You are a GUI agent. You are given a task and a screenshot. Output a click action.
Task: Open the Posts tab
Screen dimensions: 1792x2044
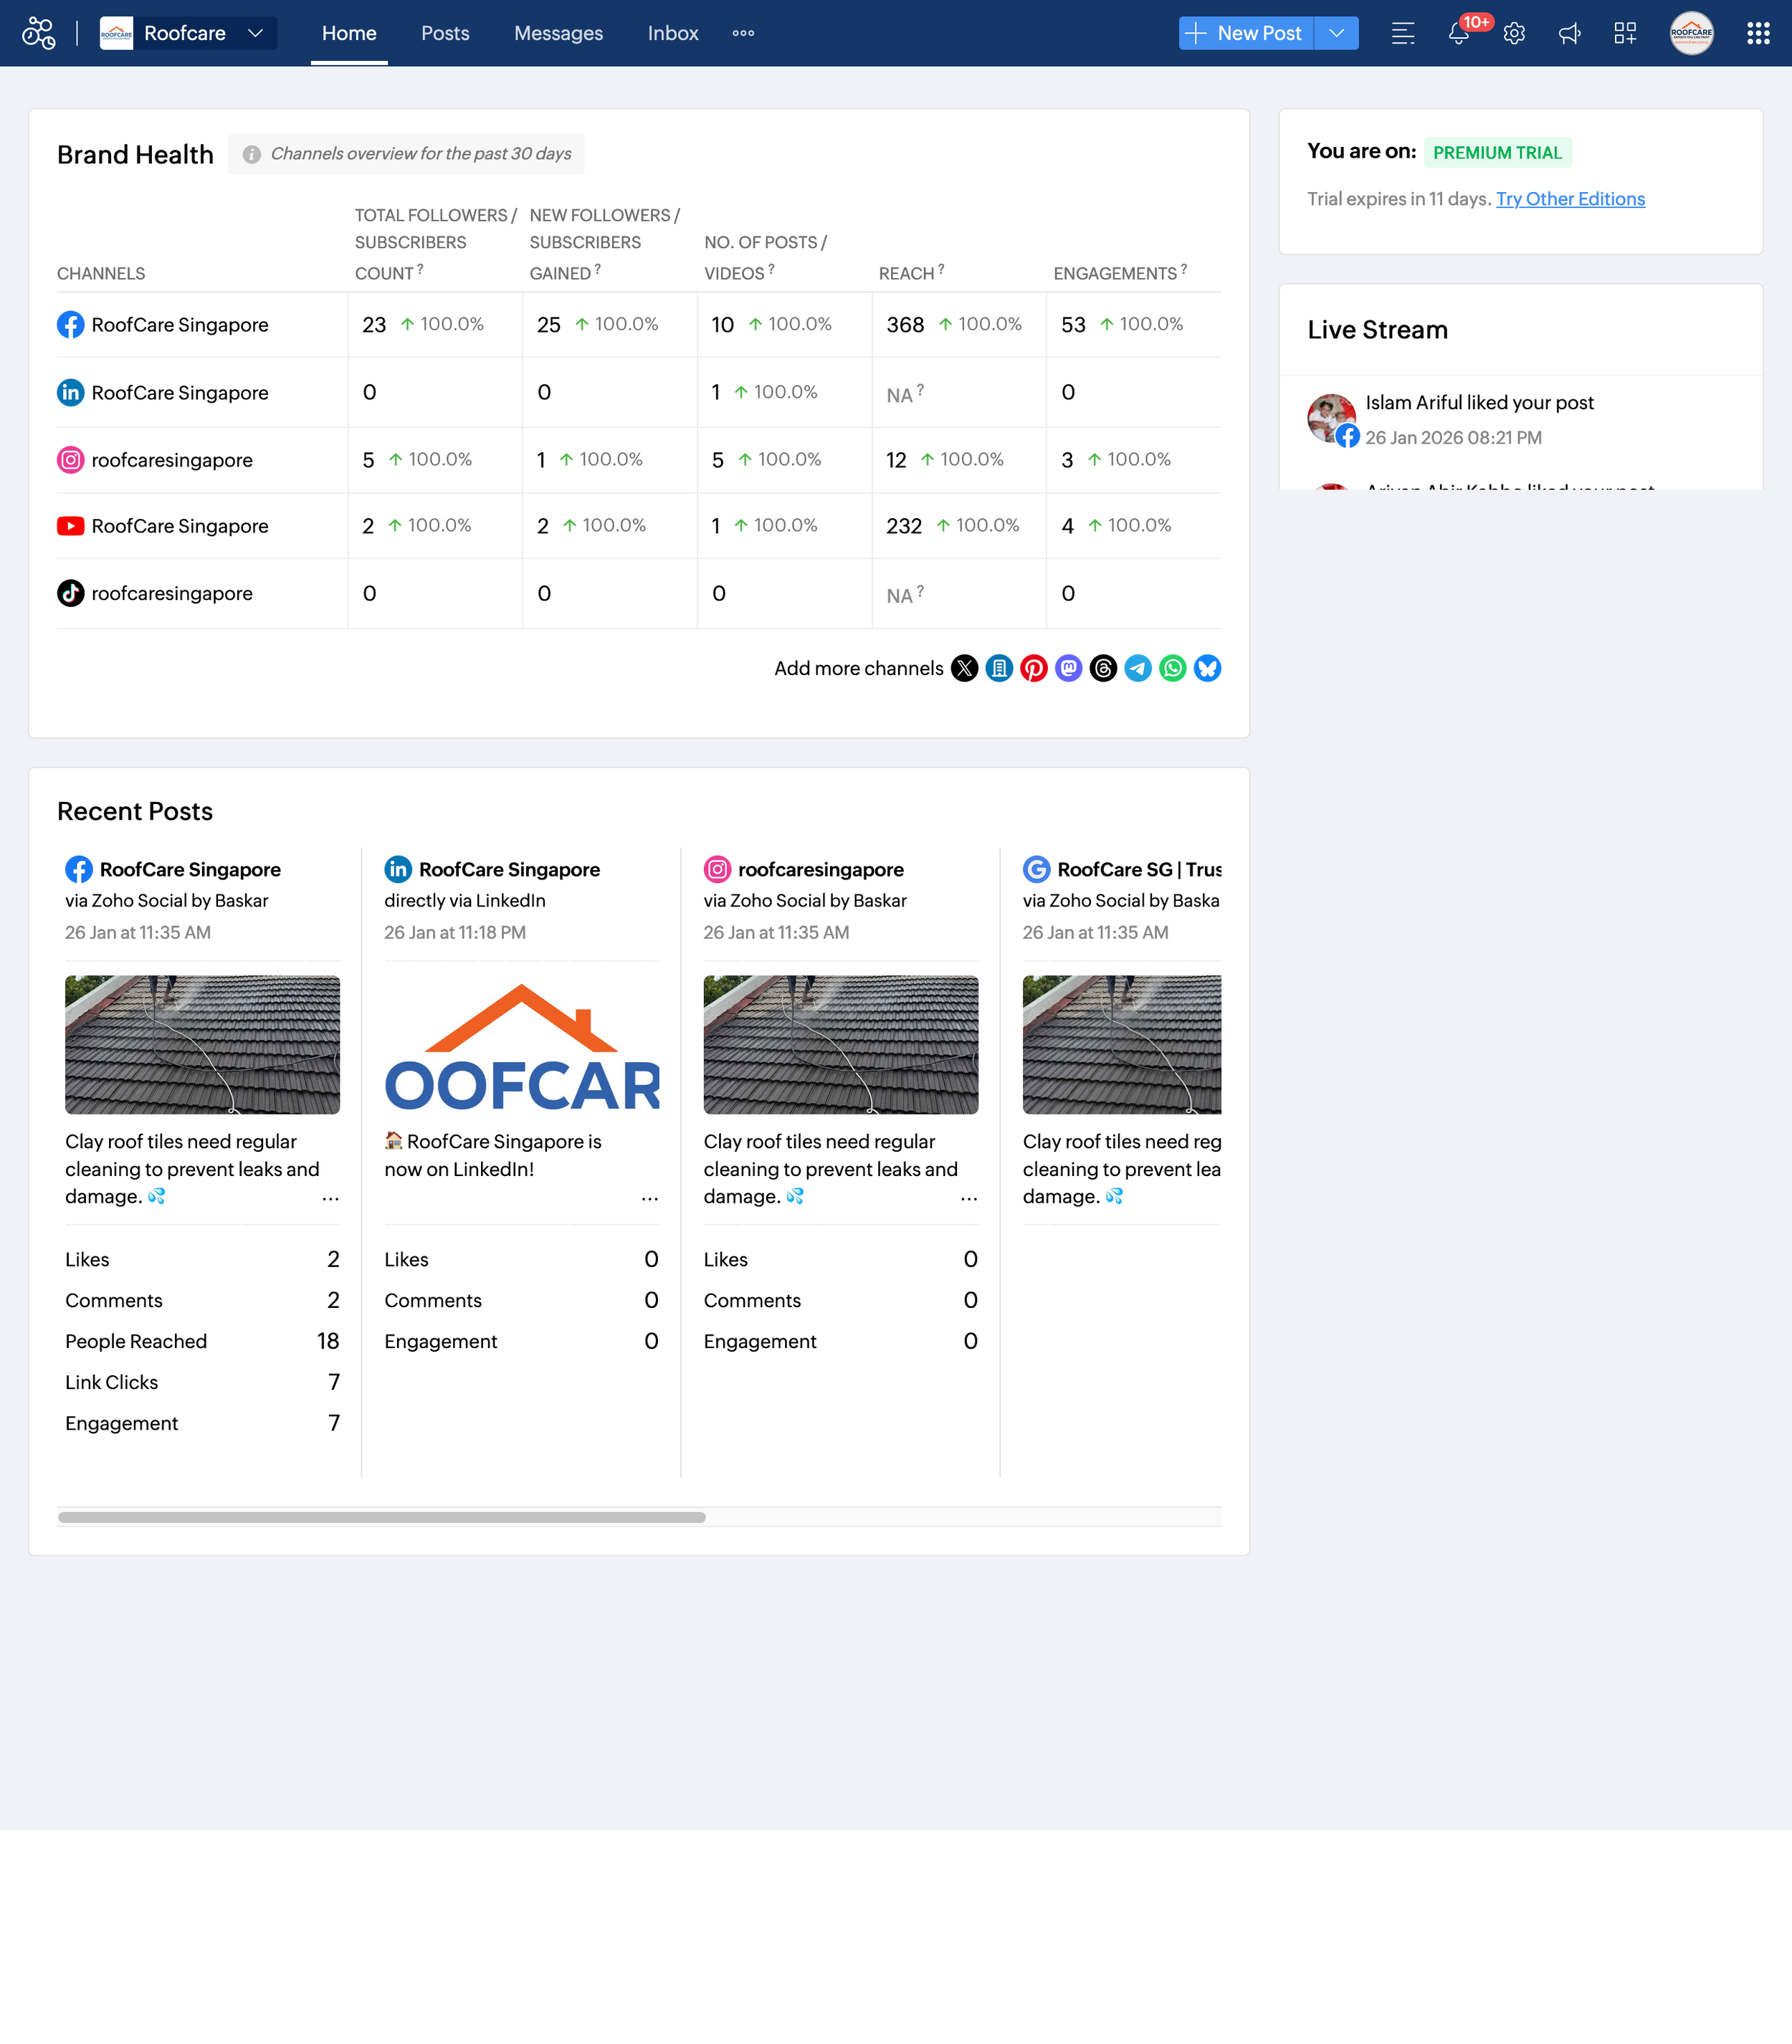[x=445, y=33]
